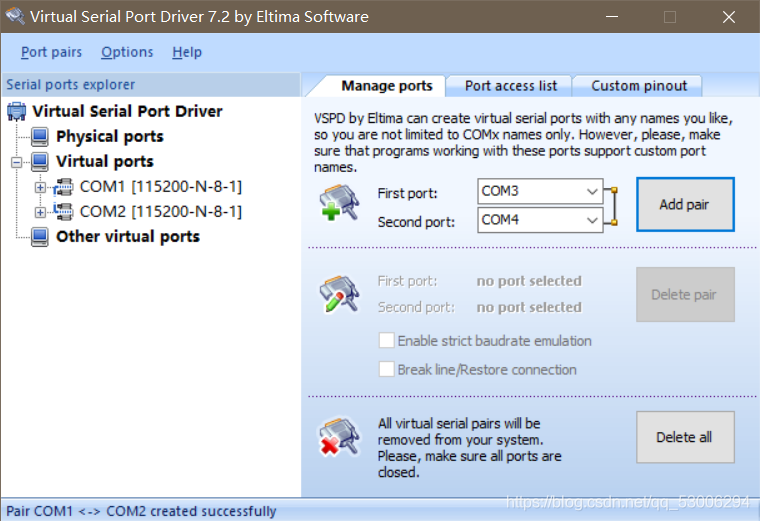Open the Port pairs menu
This screenshot has height=521, width=760.
click(51, 52)
